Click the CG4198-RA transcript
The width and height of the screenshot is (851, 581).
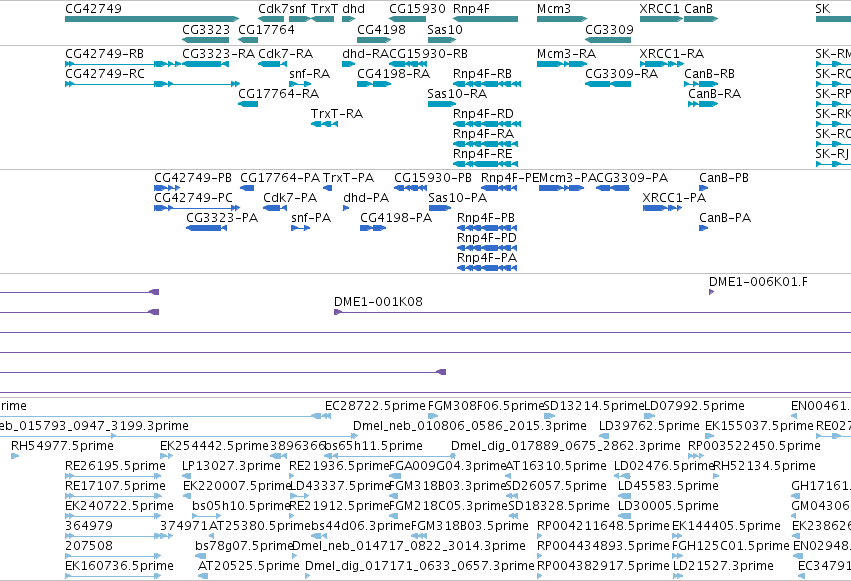point(374,84)
